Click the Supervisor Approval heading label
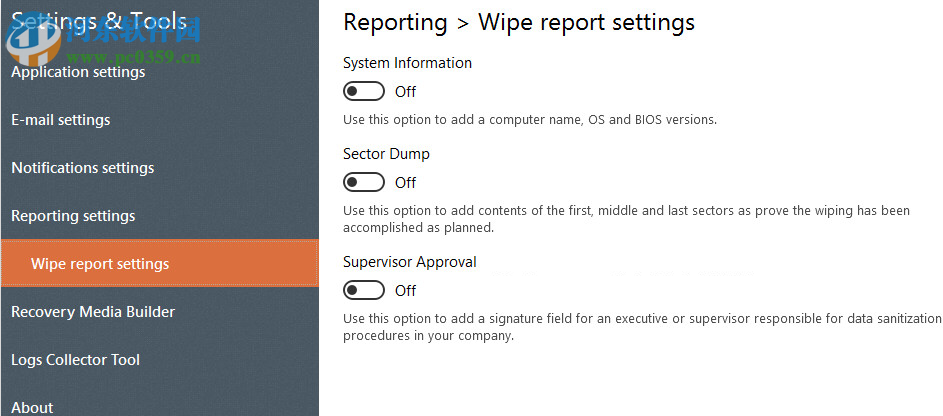Image resolution: width=943 pixels, height=416 pixels. (410, 262)
